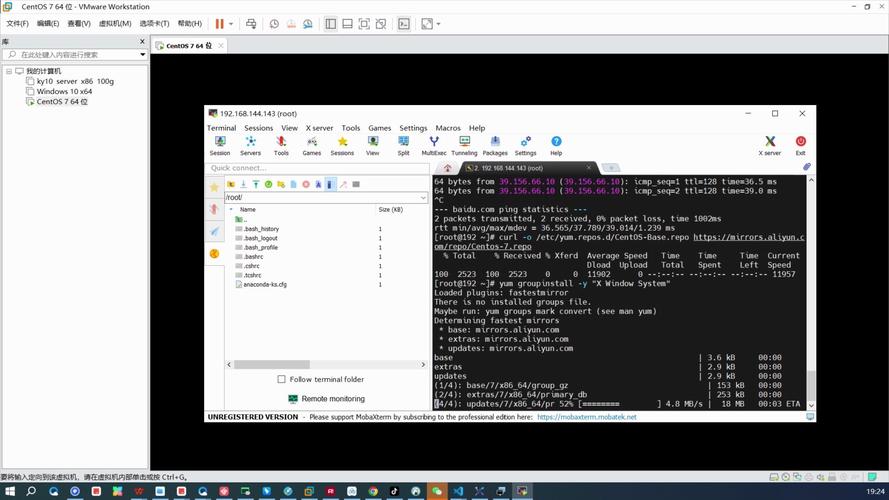This screenshot has height=500, width=889.
Task: Click the Remote monitoring button
Action: pyautogui.click(x=327, y=399)
